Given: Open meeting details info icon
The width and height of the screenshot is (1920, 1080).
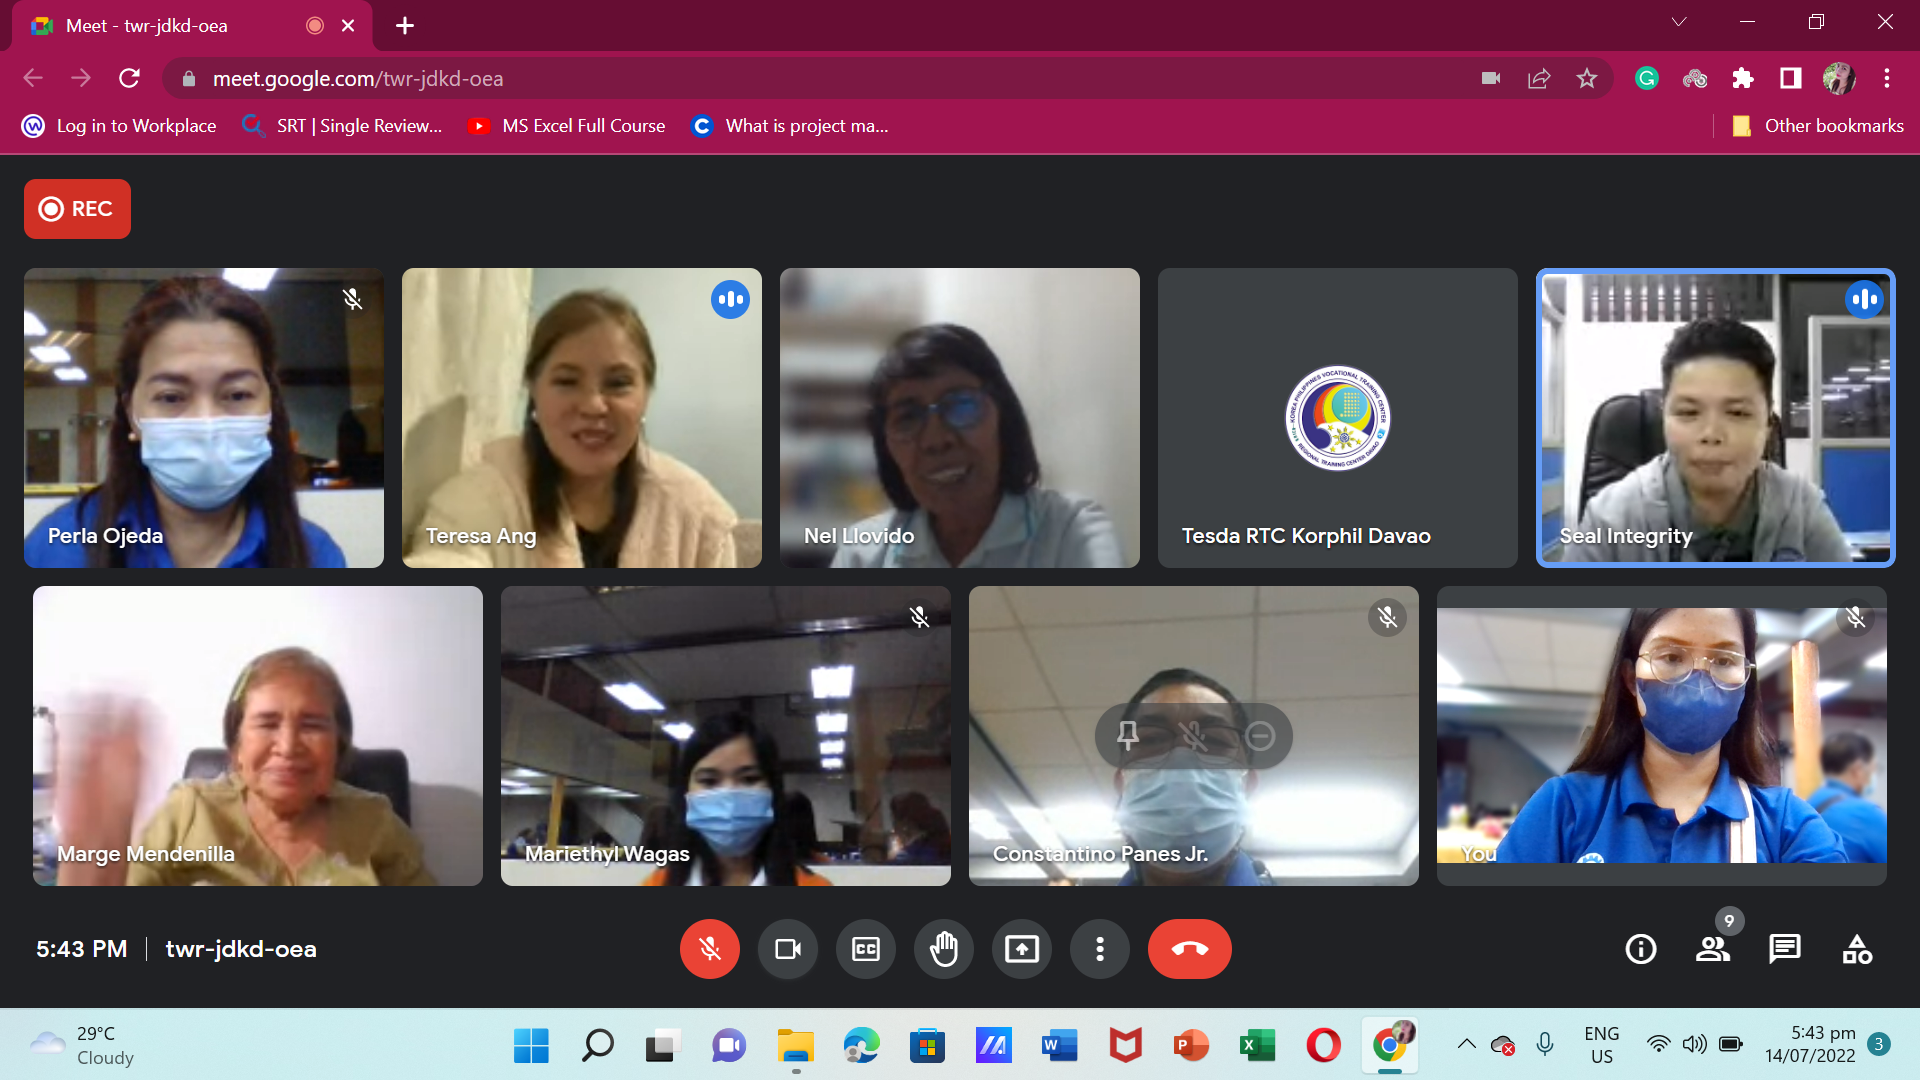Looking at the screenshot, I should pyautogui.click(x=1640, y=949).
